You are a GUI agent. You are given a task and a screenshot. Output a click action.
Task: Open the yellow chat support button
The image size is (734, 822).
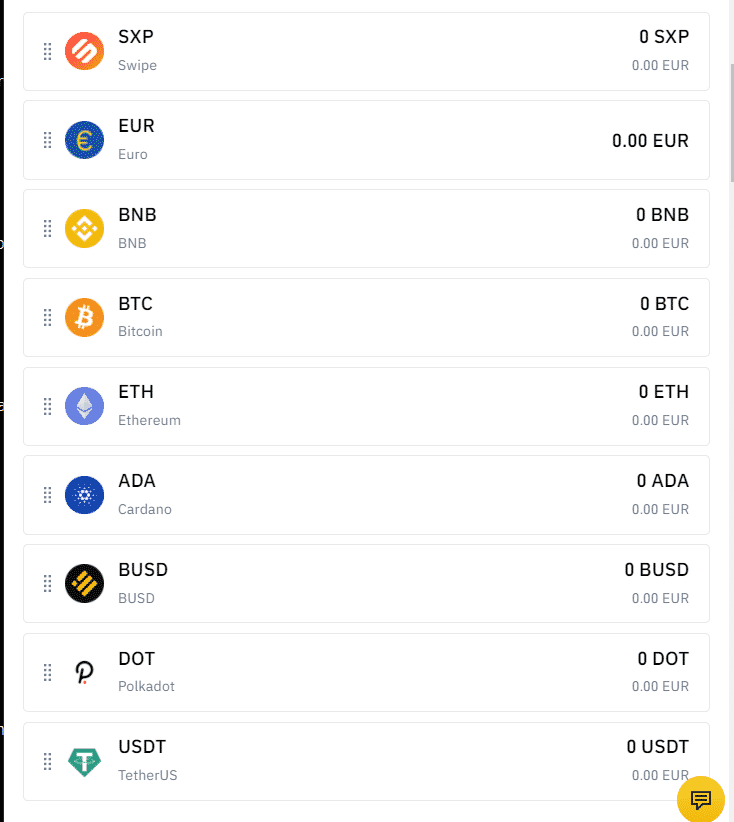click(x=701, y=799)
